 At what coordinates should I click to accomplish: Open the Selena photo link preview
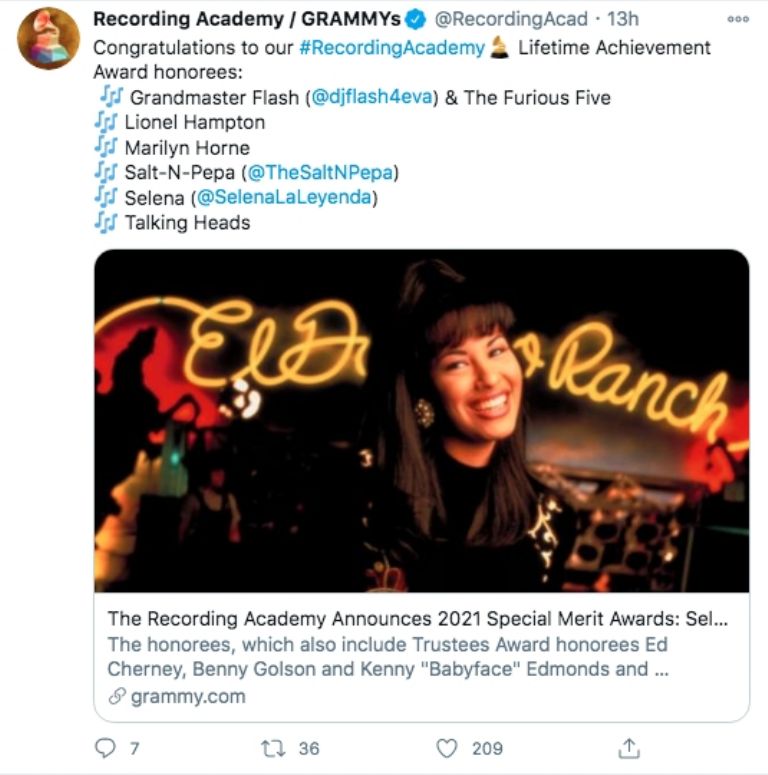pos(421,420)
